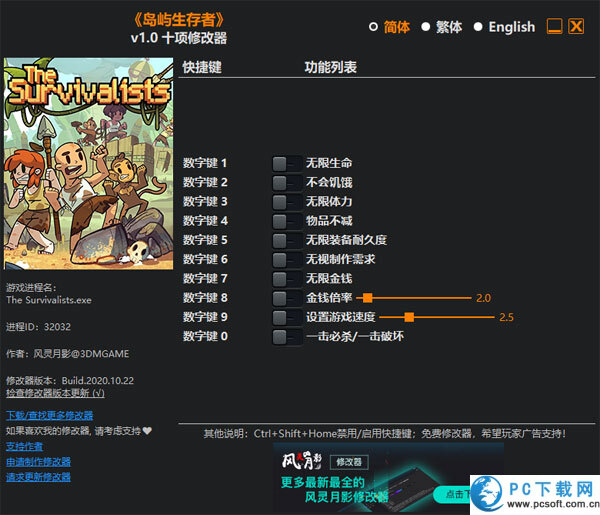The width and height of the screenshot is (600, 515).
Task: Enable 无限金钱 infinite money switch
Action: click(287, 278)
